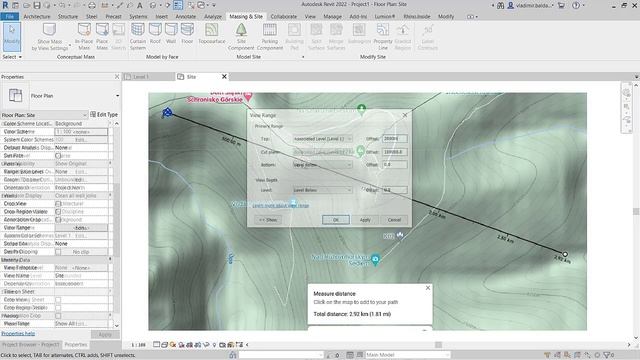The width and height of the screenshot is (640, 360).
Task: Open the Top level dropdown in View Range
Action: [x=322, y=139]
